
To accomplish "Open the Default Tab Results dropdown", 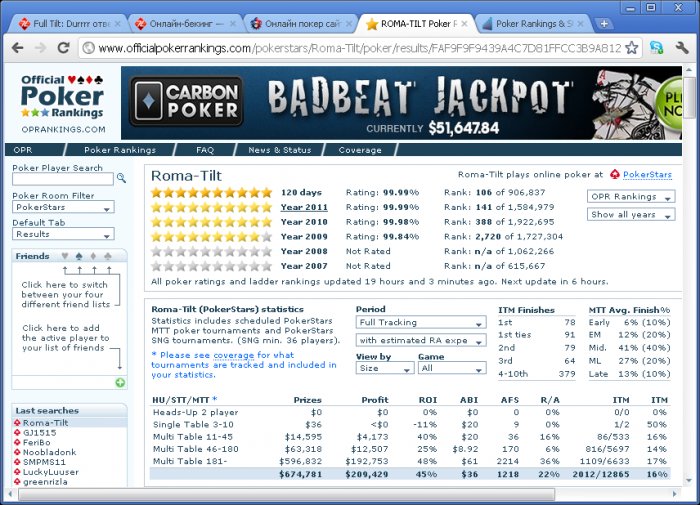I will pos(63,234).
